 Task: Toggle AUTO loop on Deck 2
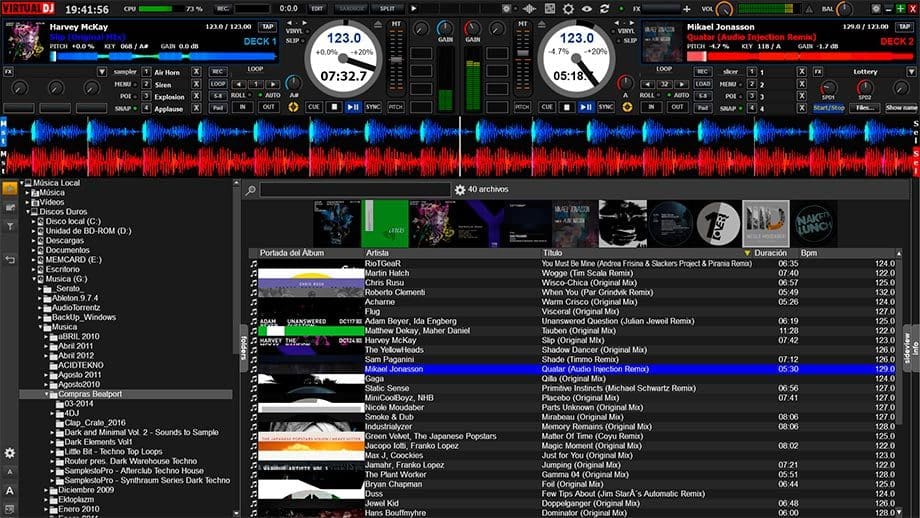click(679, 95)
